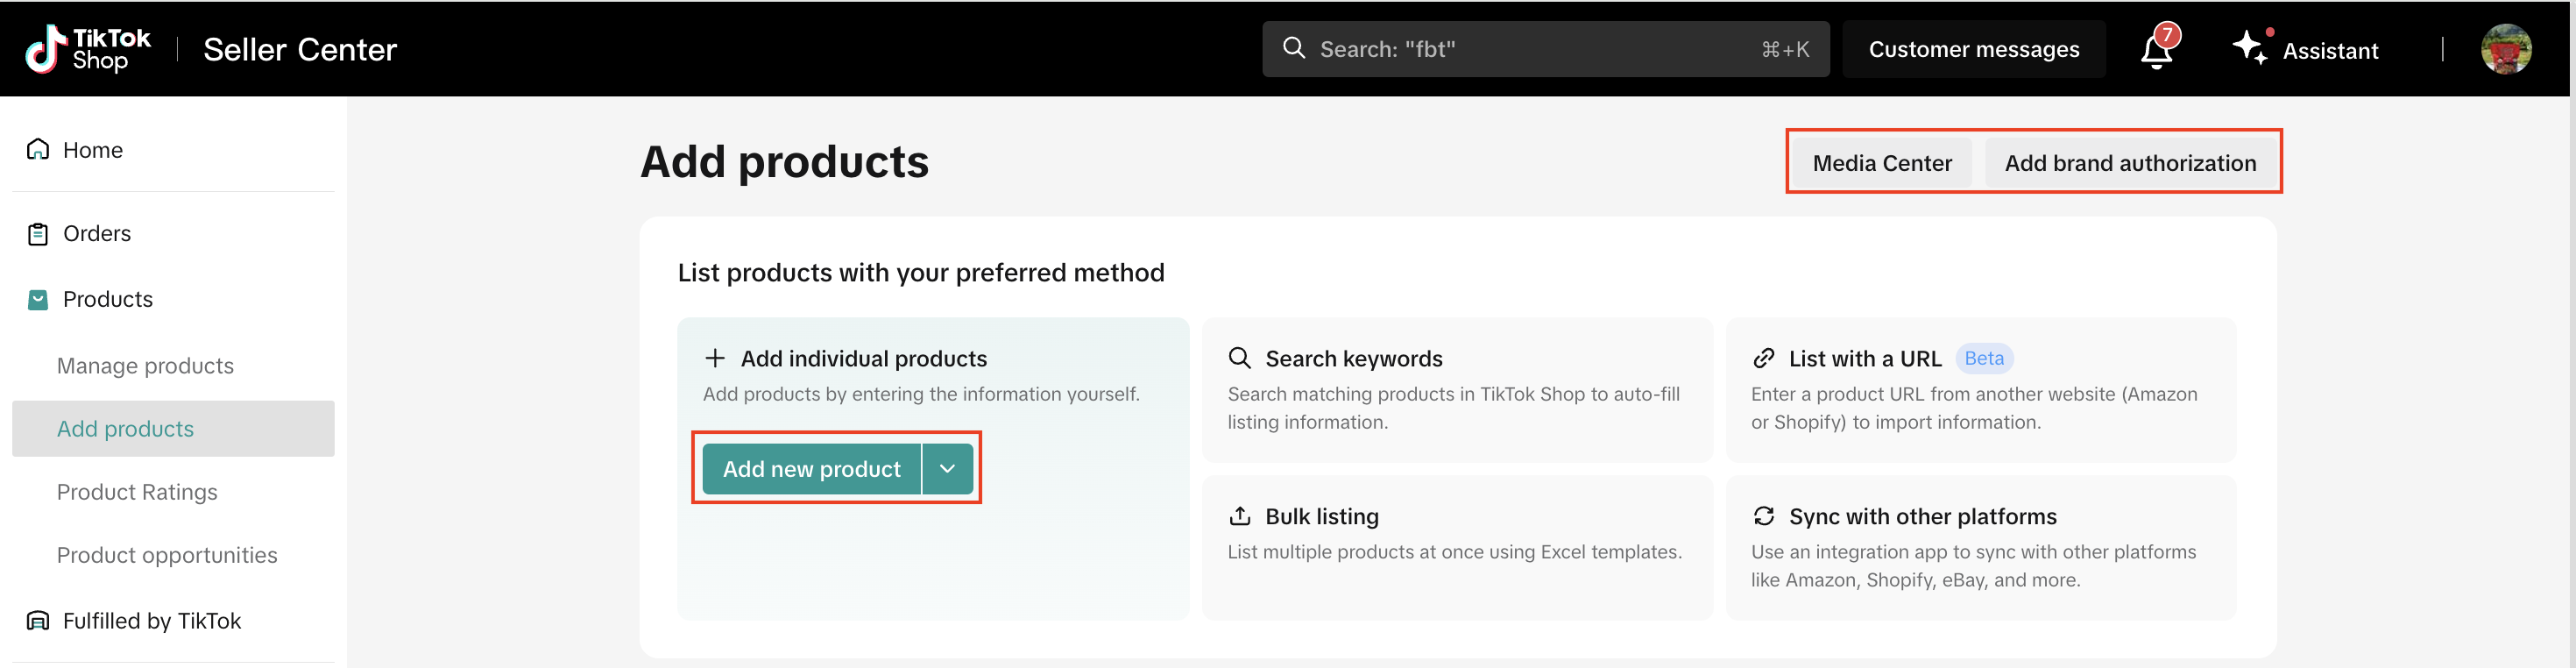Expand the Add new product dropdown arrow
The image size is (2576, 668).
pos(947,469)
